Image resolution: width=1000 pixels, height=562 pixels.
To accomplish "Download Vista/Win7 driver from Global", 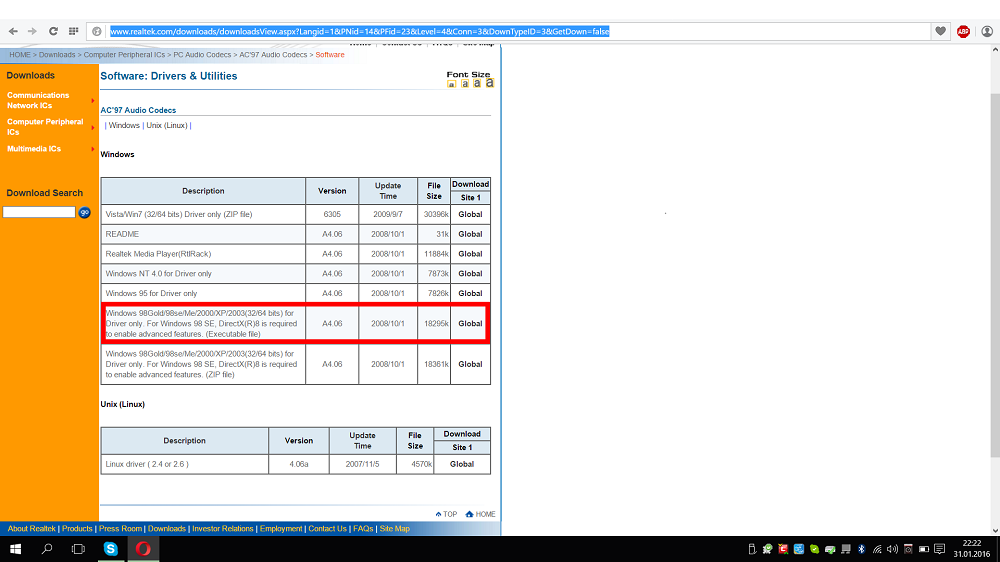I will (x=470, y=214).
